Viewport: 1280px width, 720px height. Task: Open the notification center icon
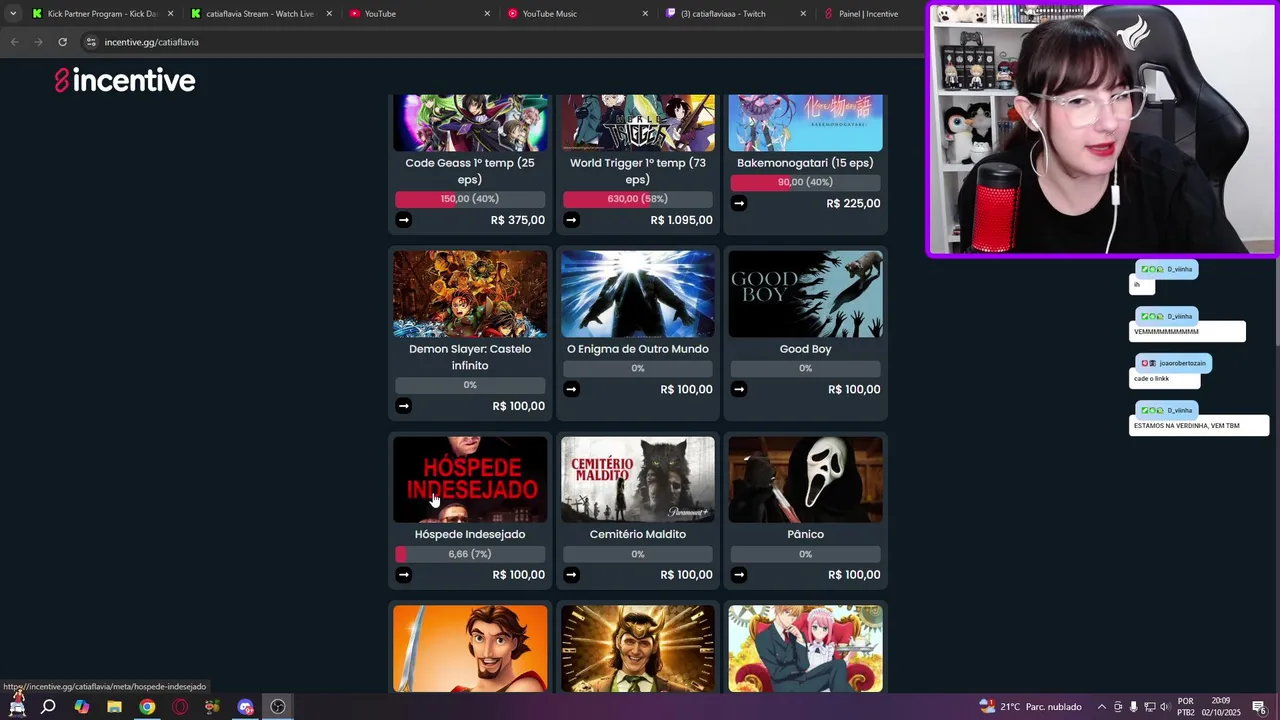point(1259,707)
